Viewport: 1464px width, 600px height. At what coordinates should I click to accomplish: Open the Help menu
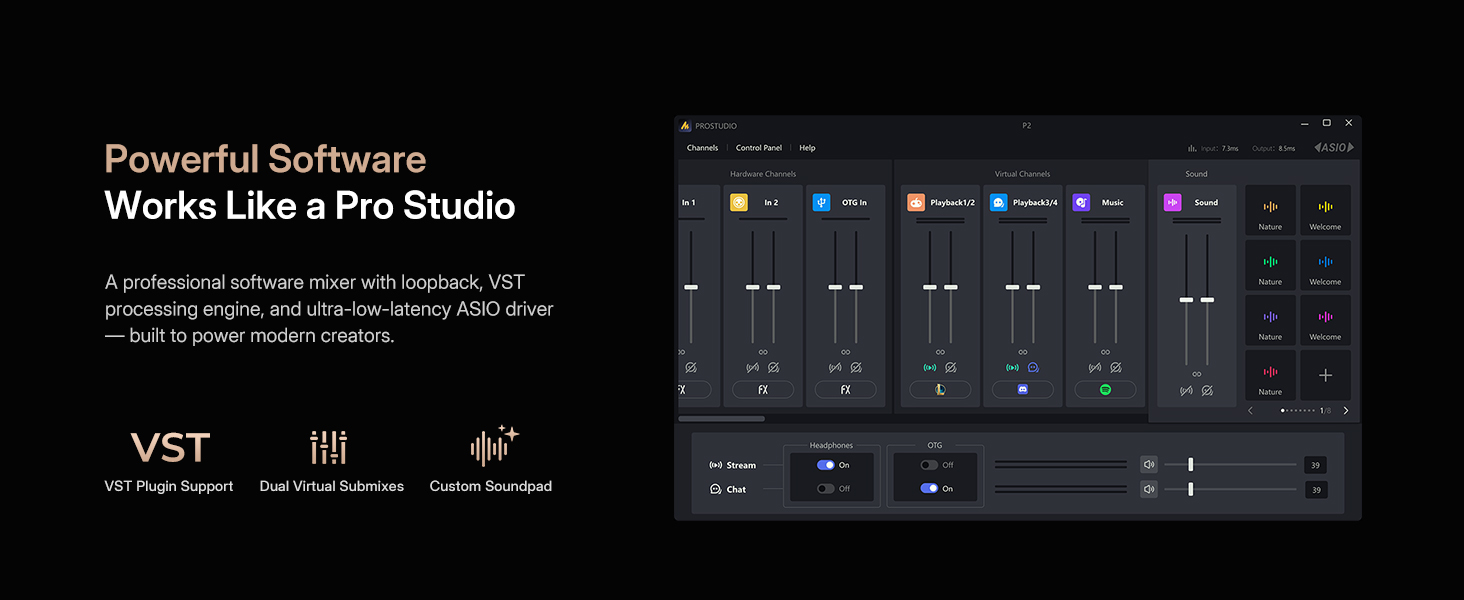(x=807, y=148)
